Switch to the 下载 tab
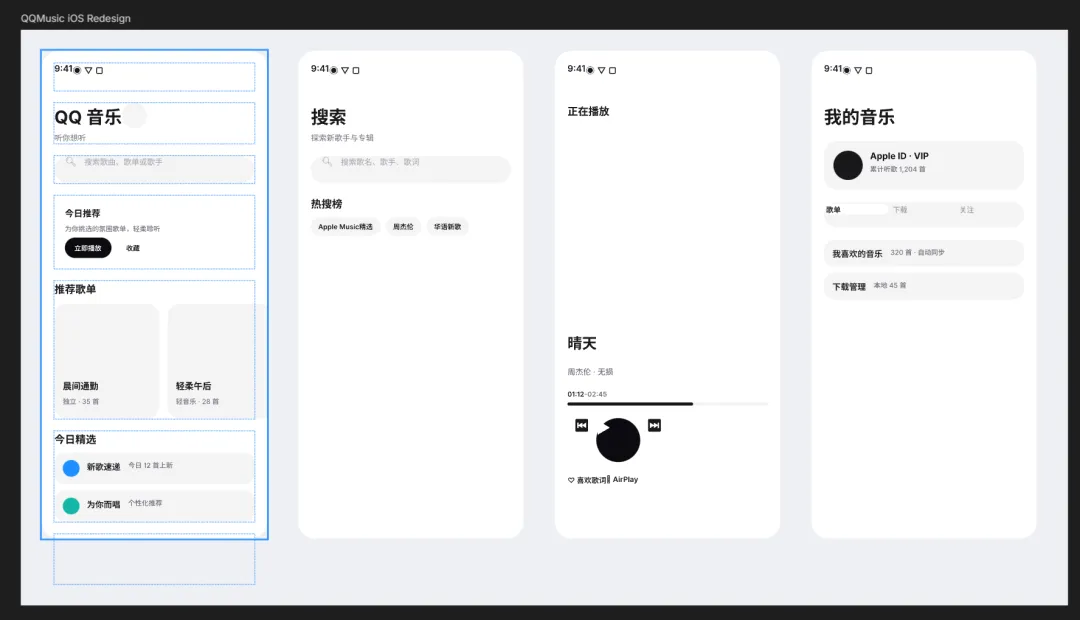The image size is (1080, 620). (x=900, y=209)
